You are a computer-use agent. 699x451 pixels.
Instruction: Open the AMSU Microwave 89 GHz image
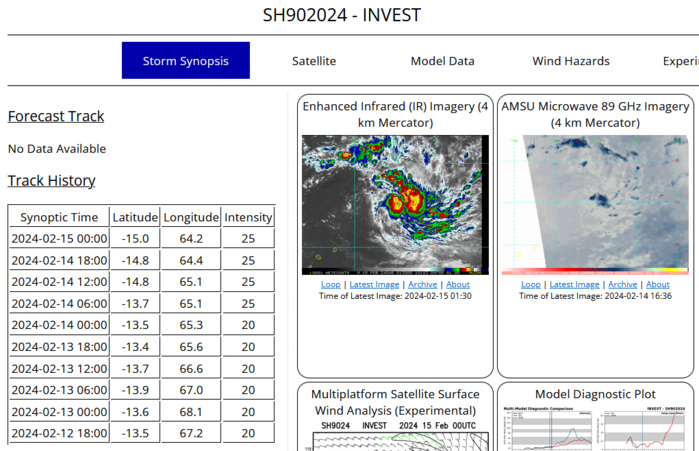pos(594,205)
